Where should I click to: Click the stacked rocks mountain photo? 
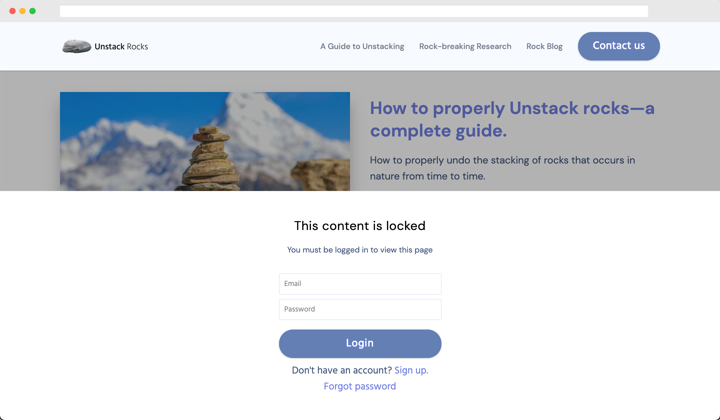point(205,141)
